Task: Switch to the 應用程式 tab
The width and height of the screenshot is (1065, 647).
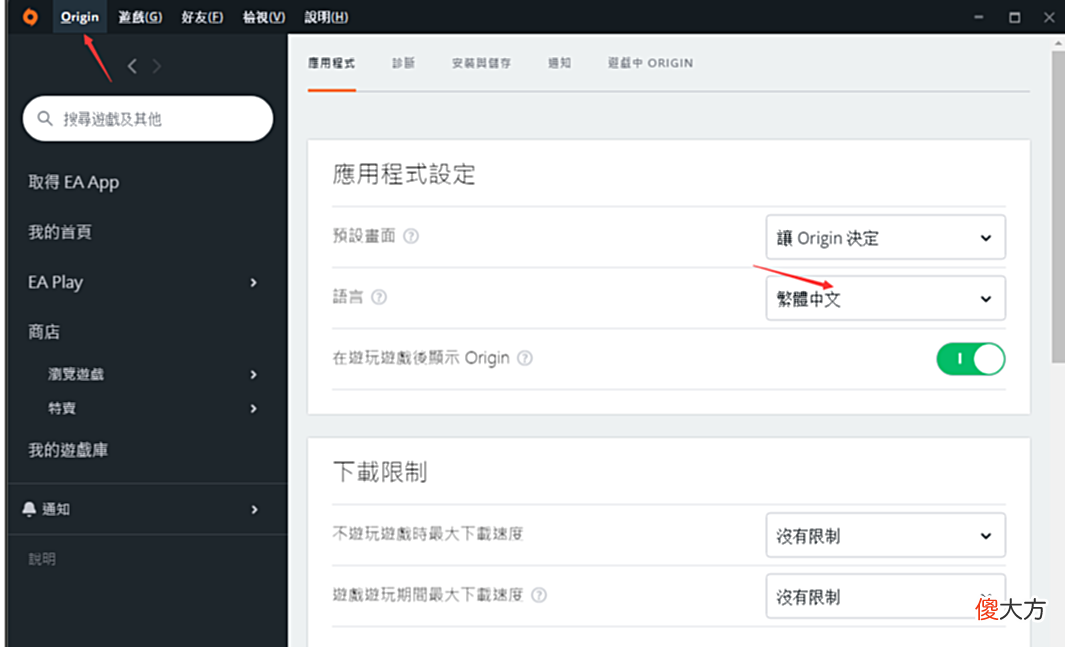Action: click(x=331, y=63)
